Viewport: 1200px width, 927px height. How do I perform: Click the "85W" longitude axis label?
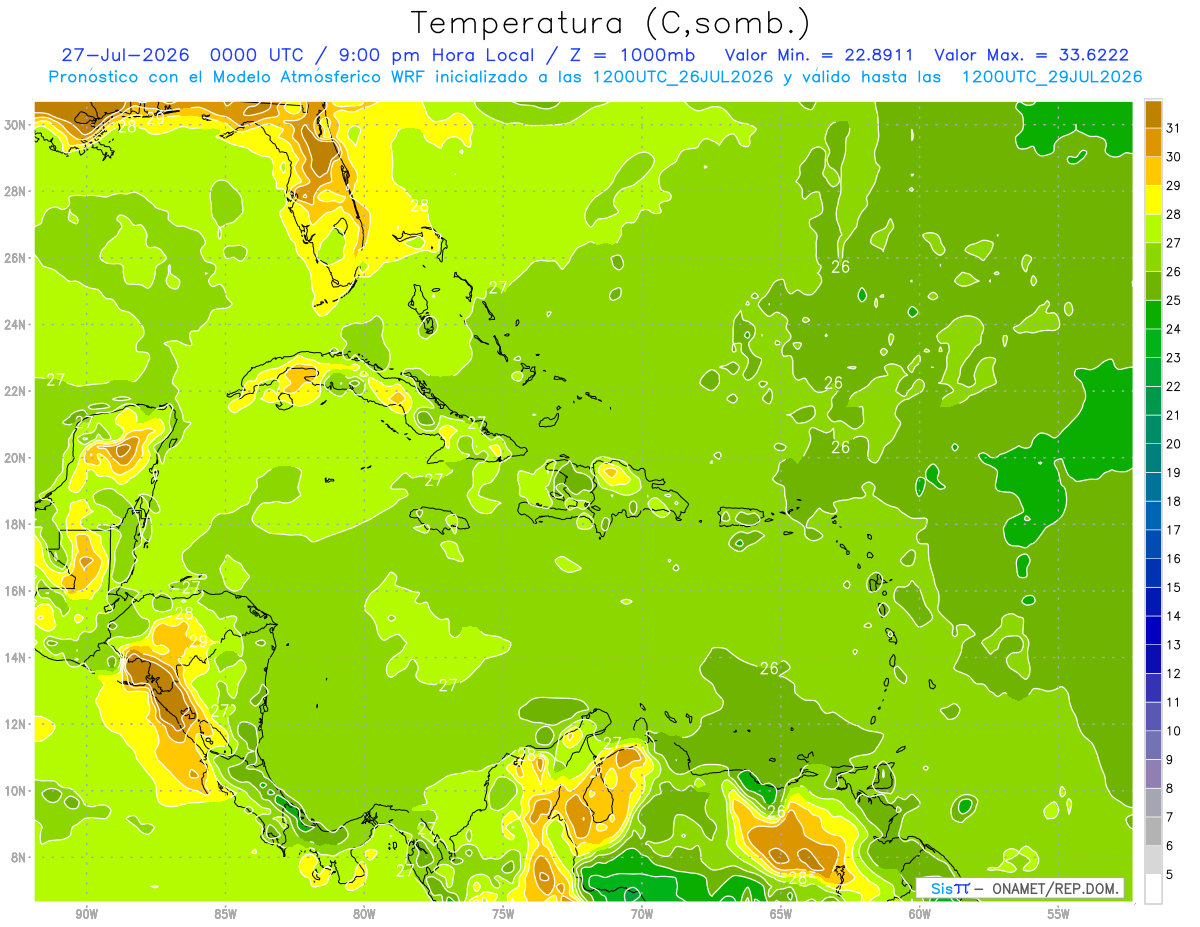(x=225, y=914)
